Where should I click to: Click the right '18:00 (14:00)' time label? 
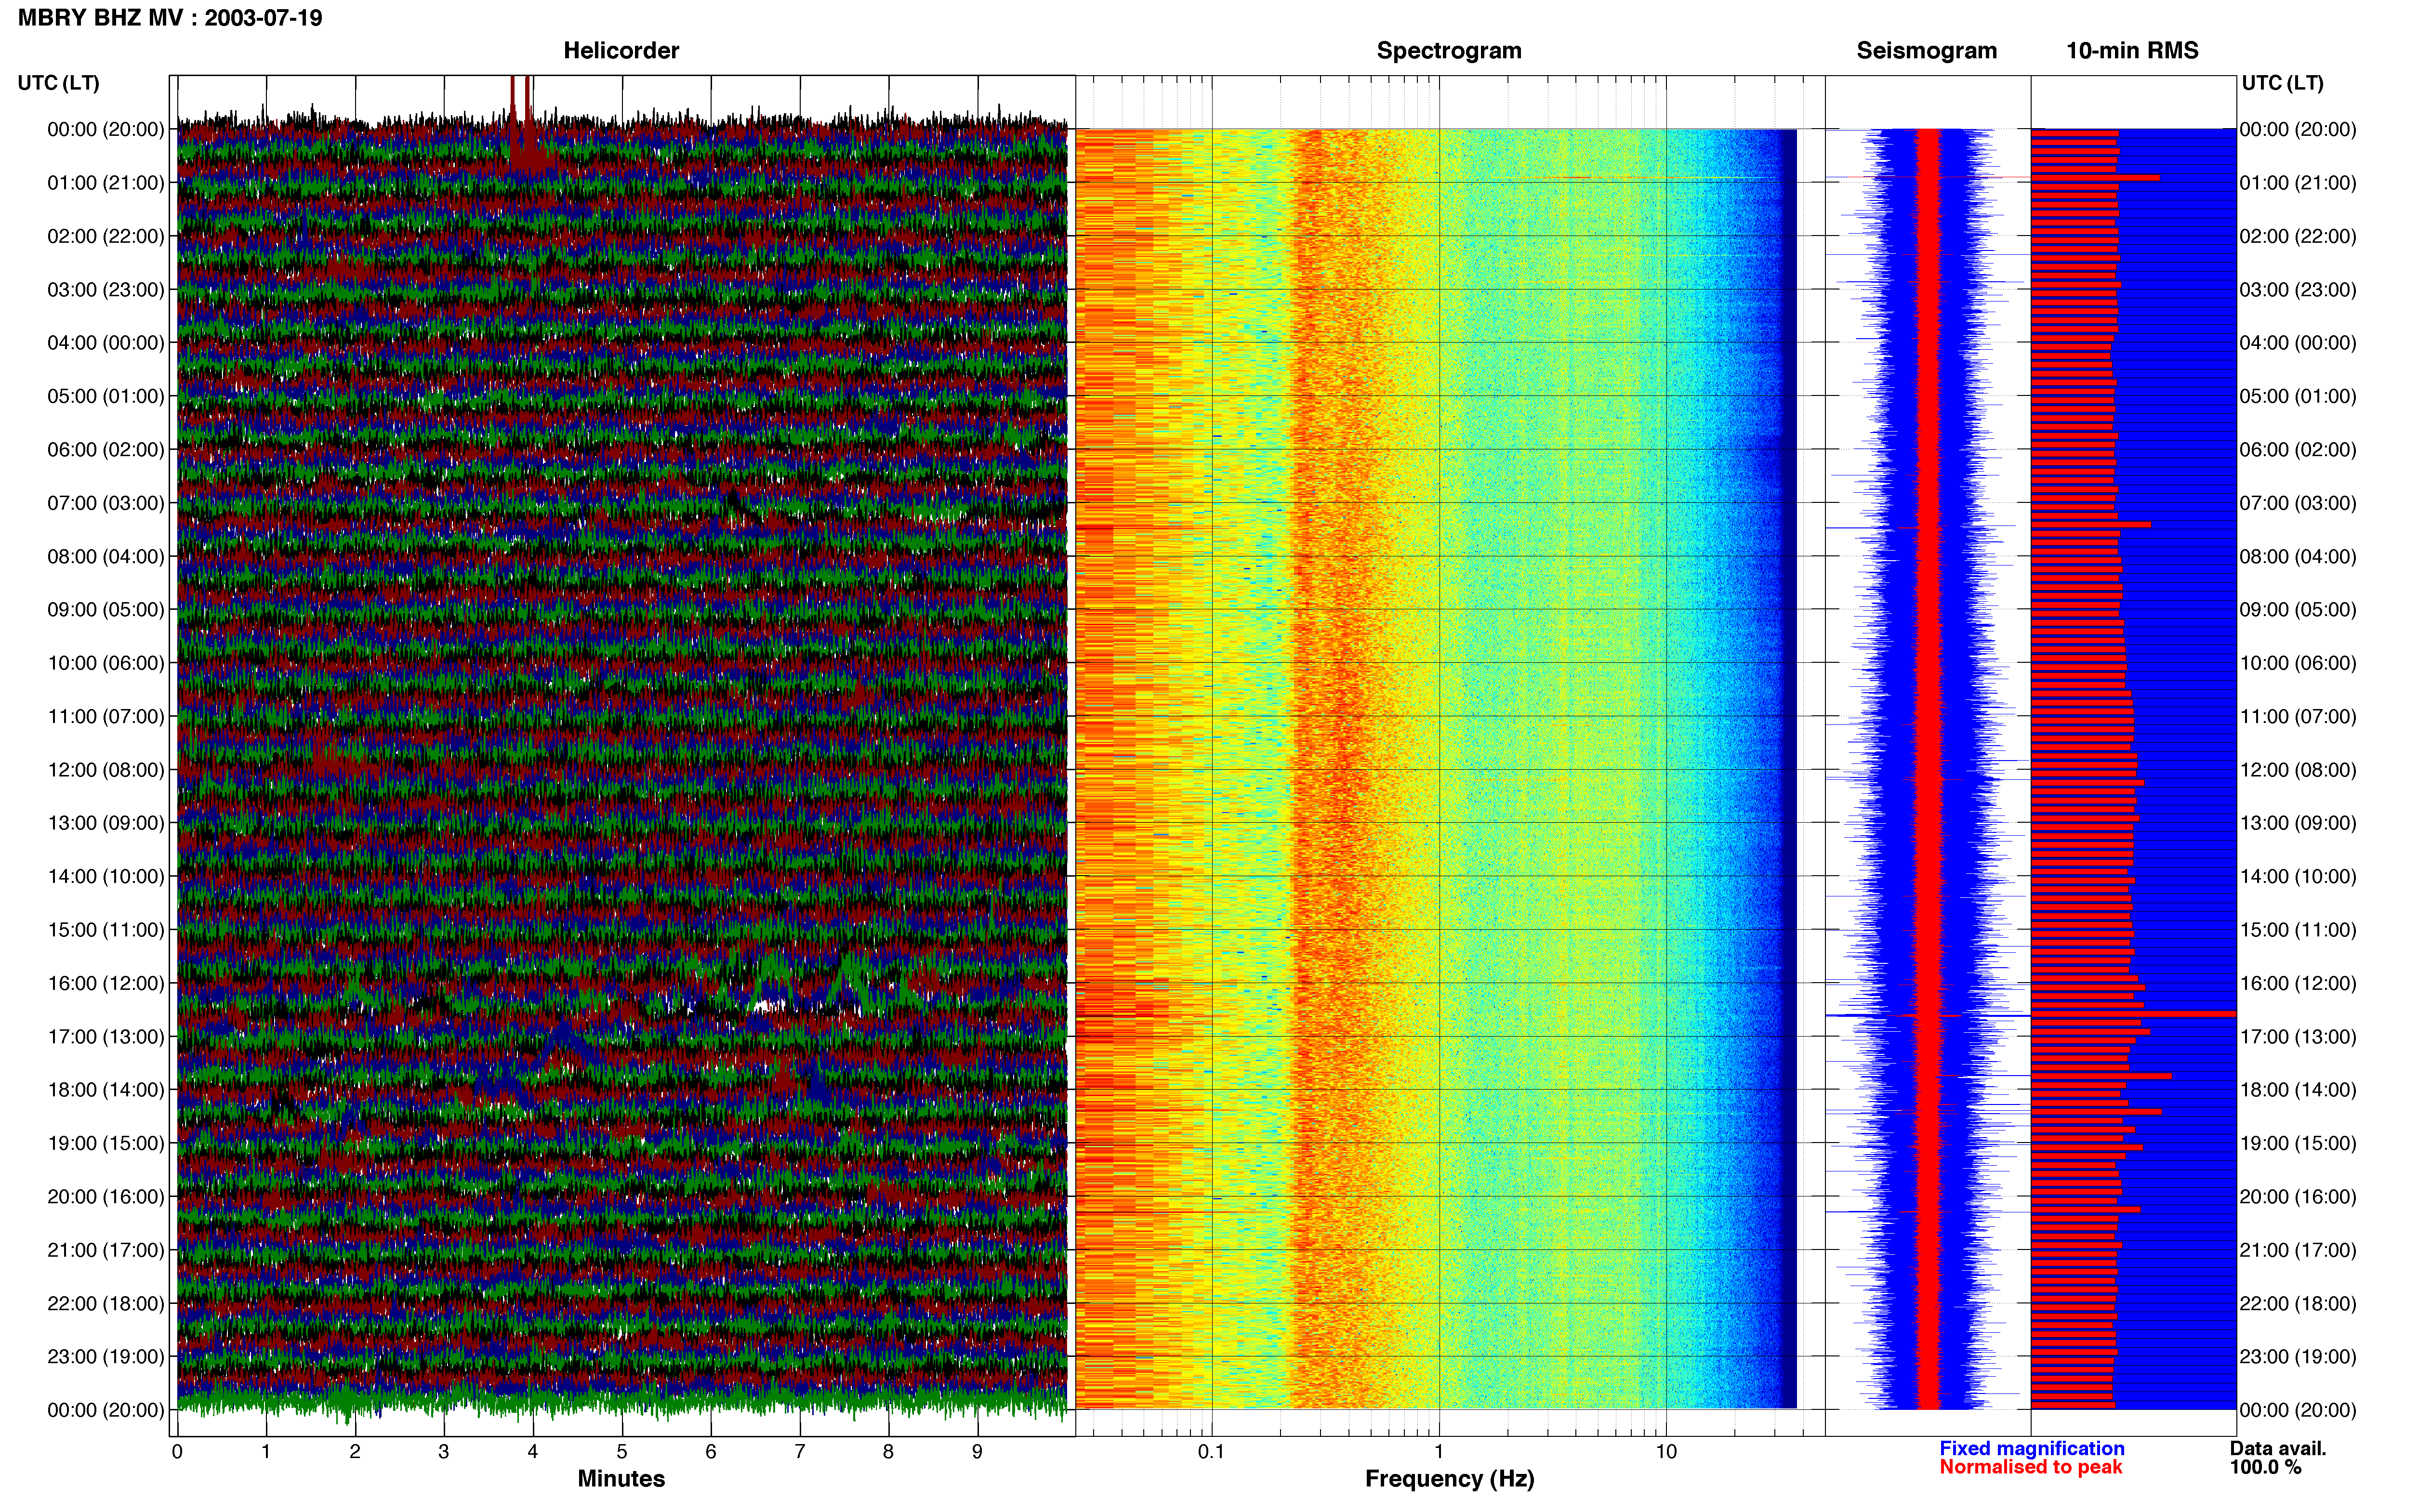[x=2298, y=1090]
